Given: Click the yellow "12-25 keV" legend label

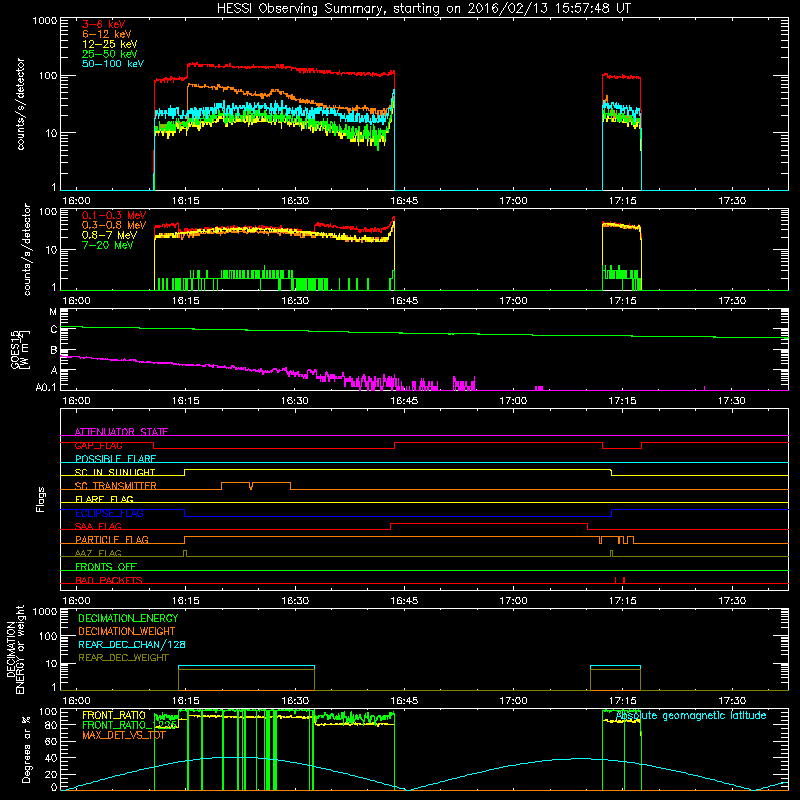Looking at the screenshot, I should pos(110,44).
